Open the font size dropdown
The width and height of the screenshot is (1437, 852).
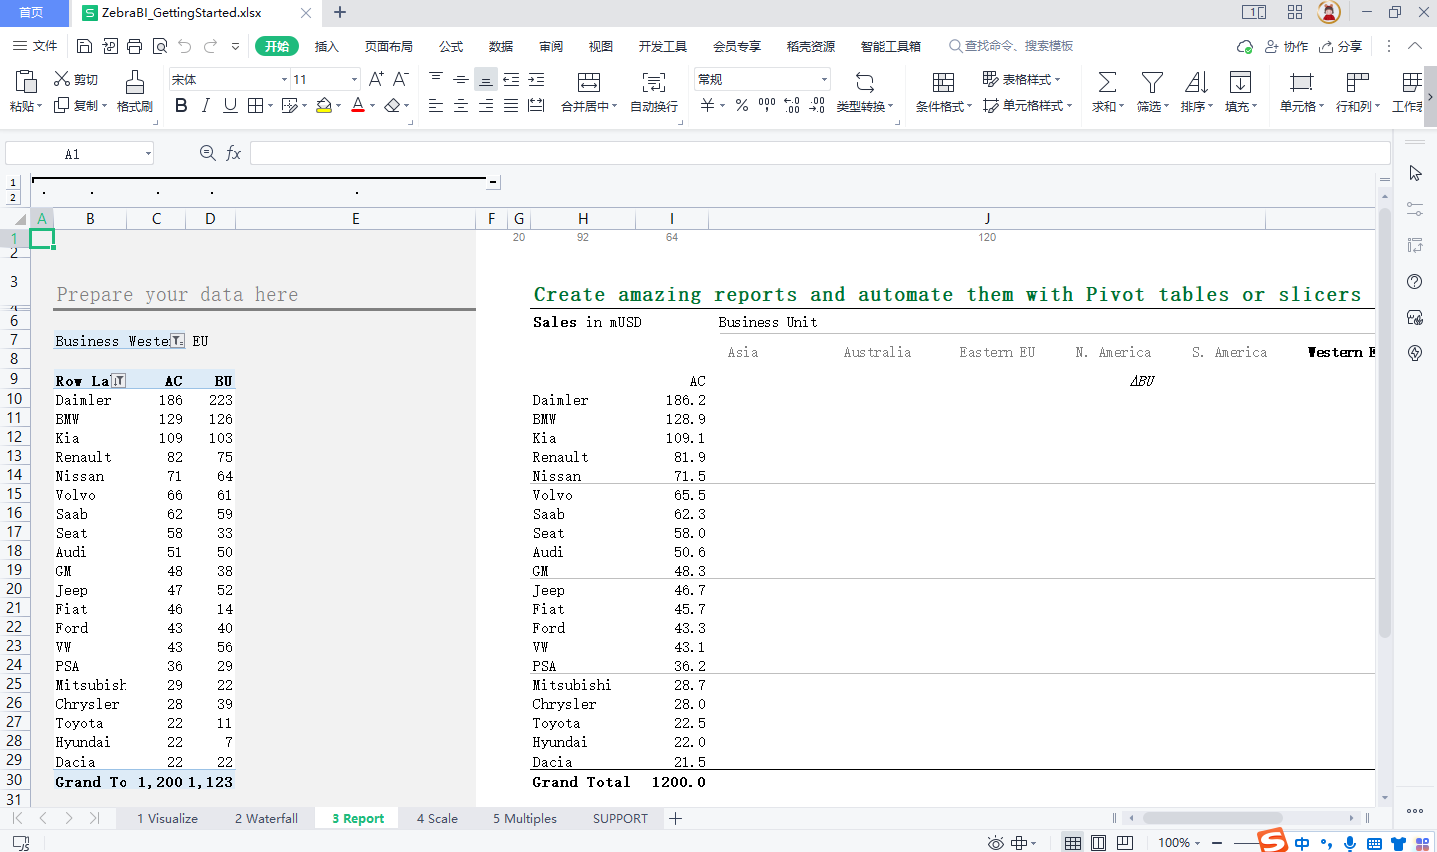click(354, 79)
